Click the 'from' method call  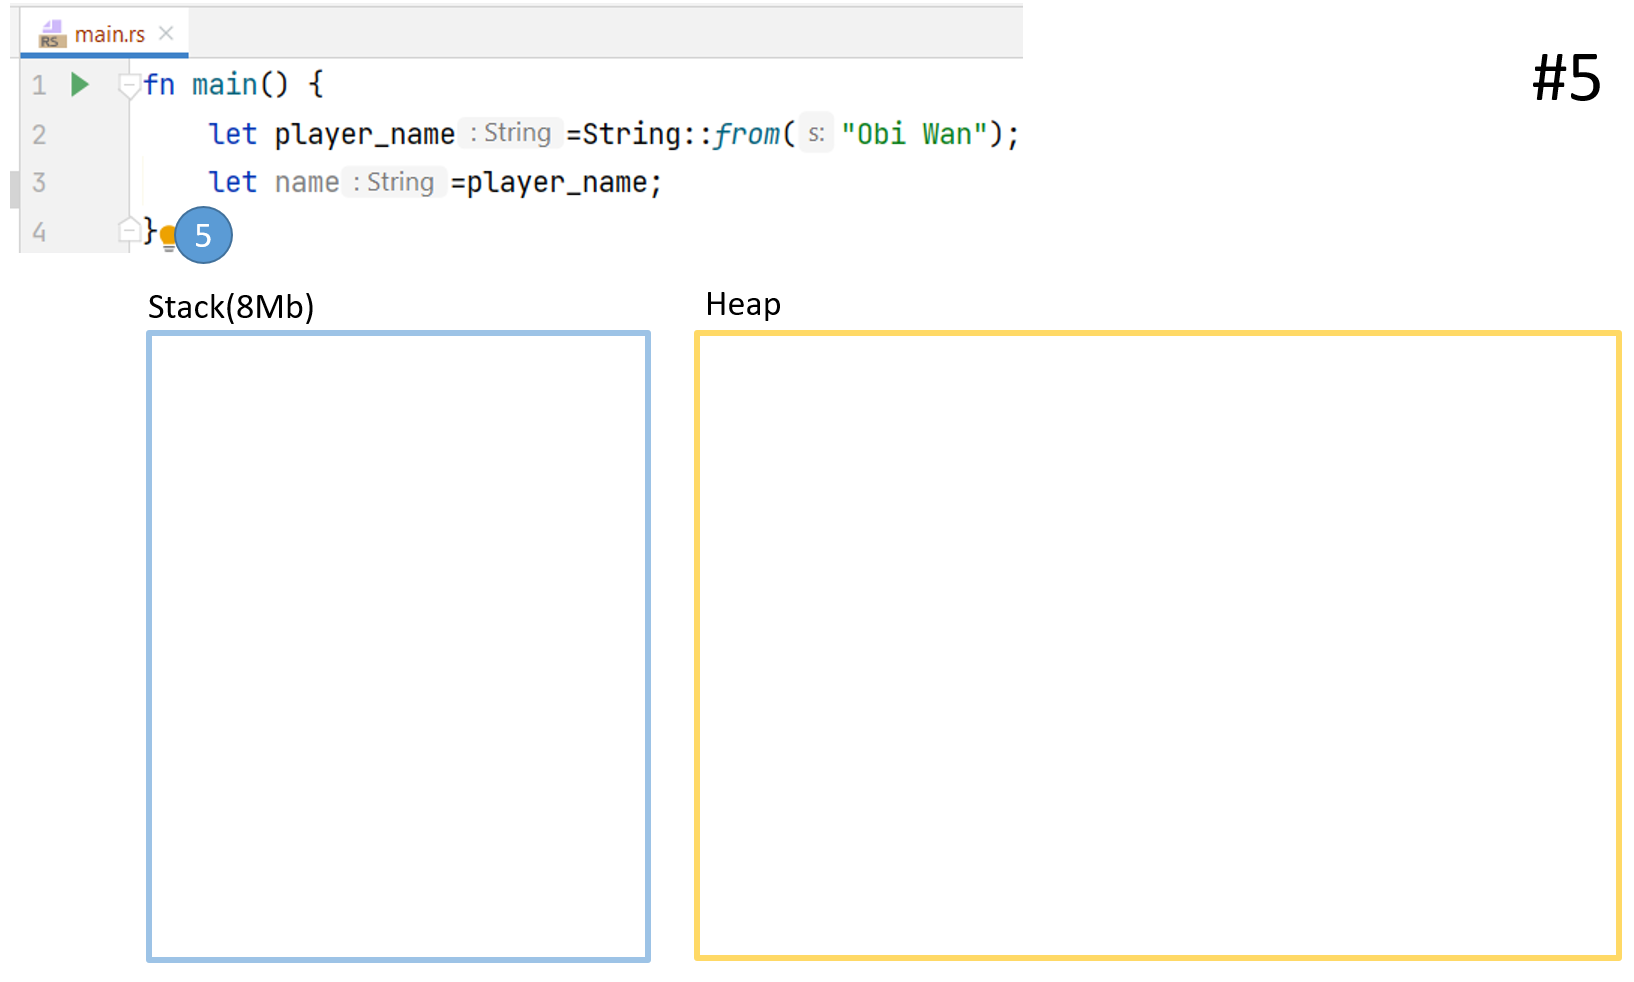point(746,134)
